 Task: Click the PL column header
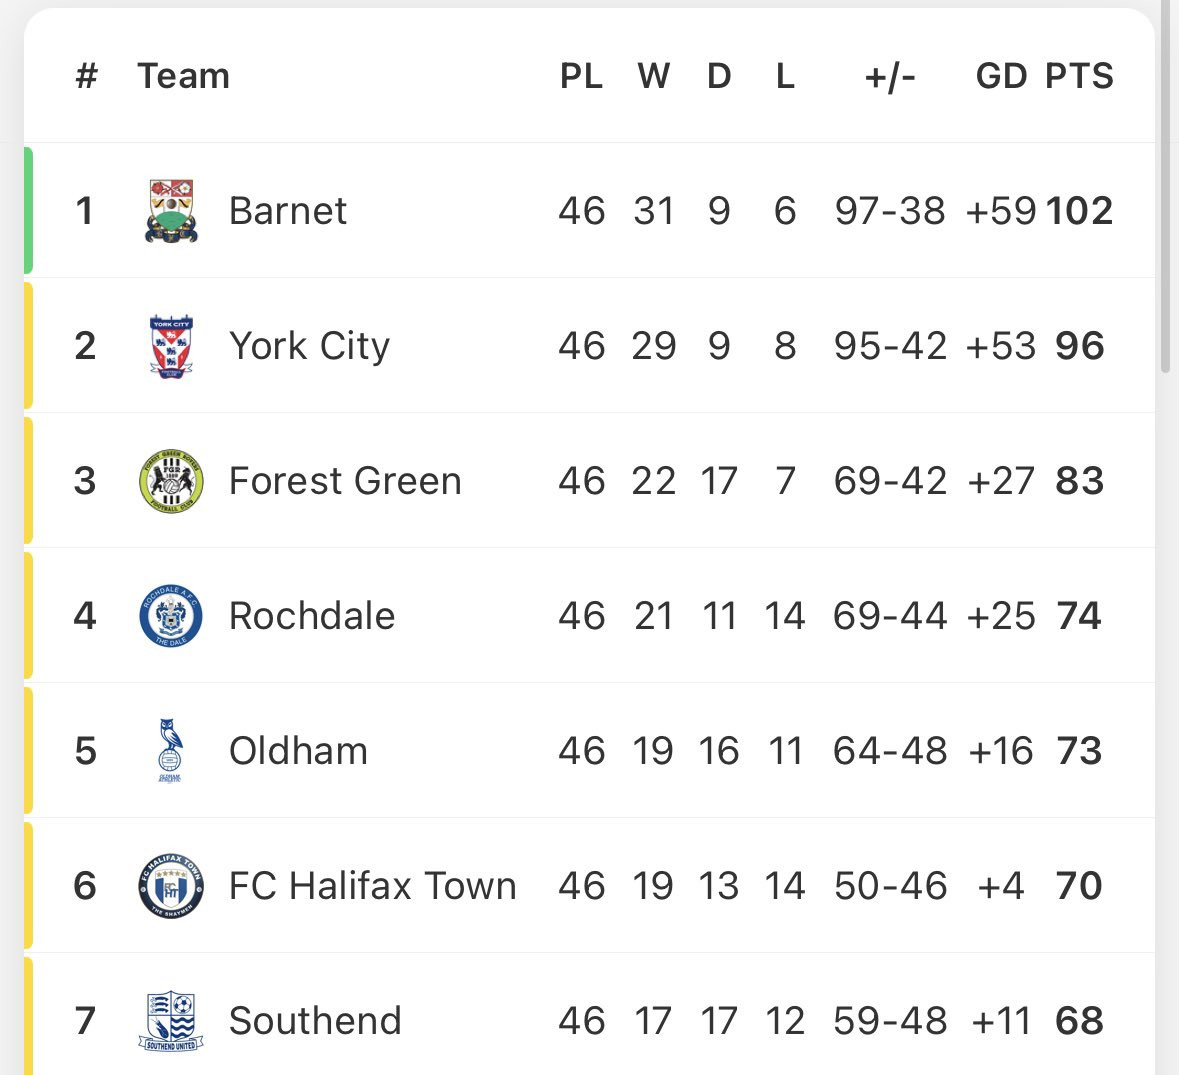(x=581, y=76)
